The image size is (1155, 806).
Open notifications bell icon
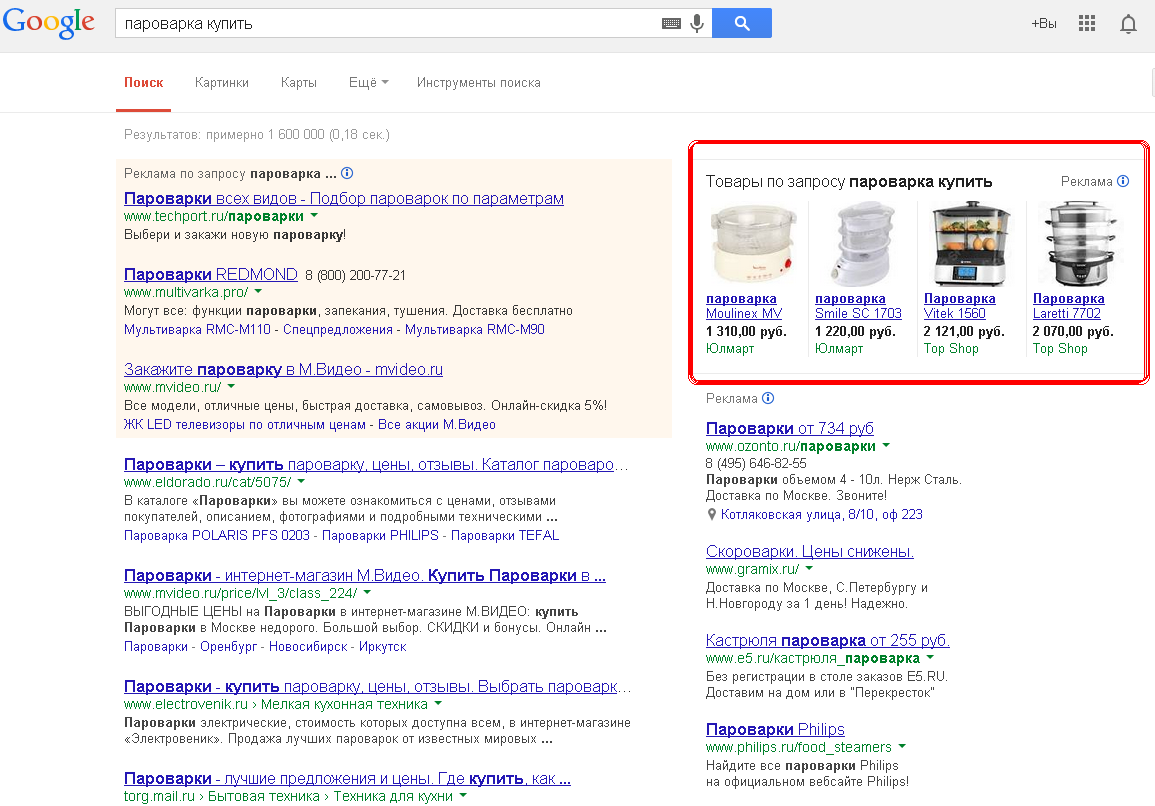[x=1128, y=24]
